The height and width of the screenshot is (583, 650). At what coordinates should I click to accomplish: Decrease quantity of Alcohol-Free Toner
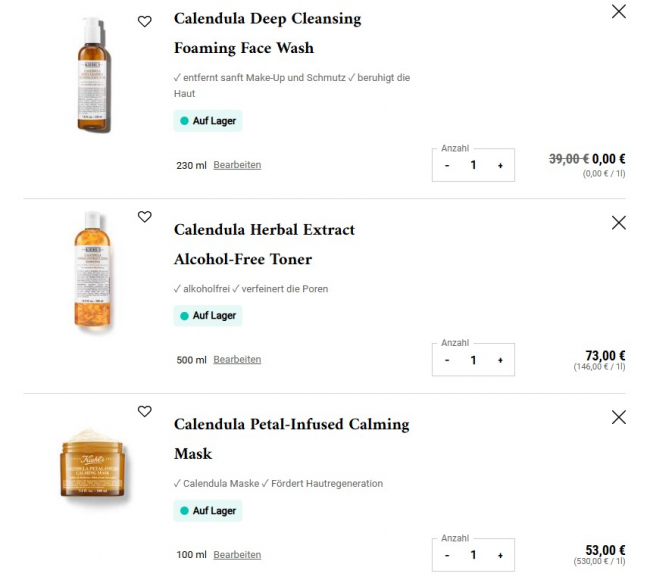pyautogui.click(x=447, y=360)
